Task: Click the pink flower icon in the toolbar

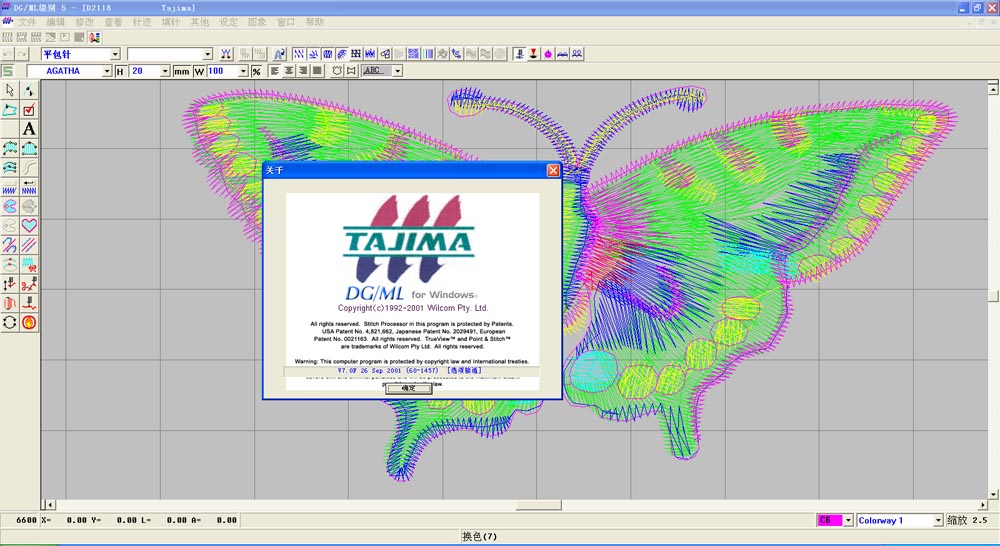Action: 548,54
